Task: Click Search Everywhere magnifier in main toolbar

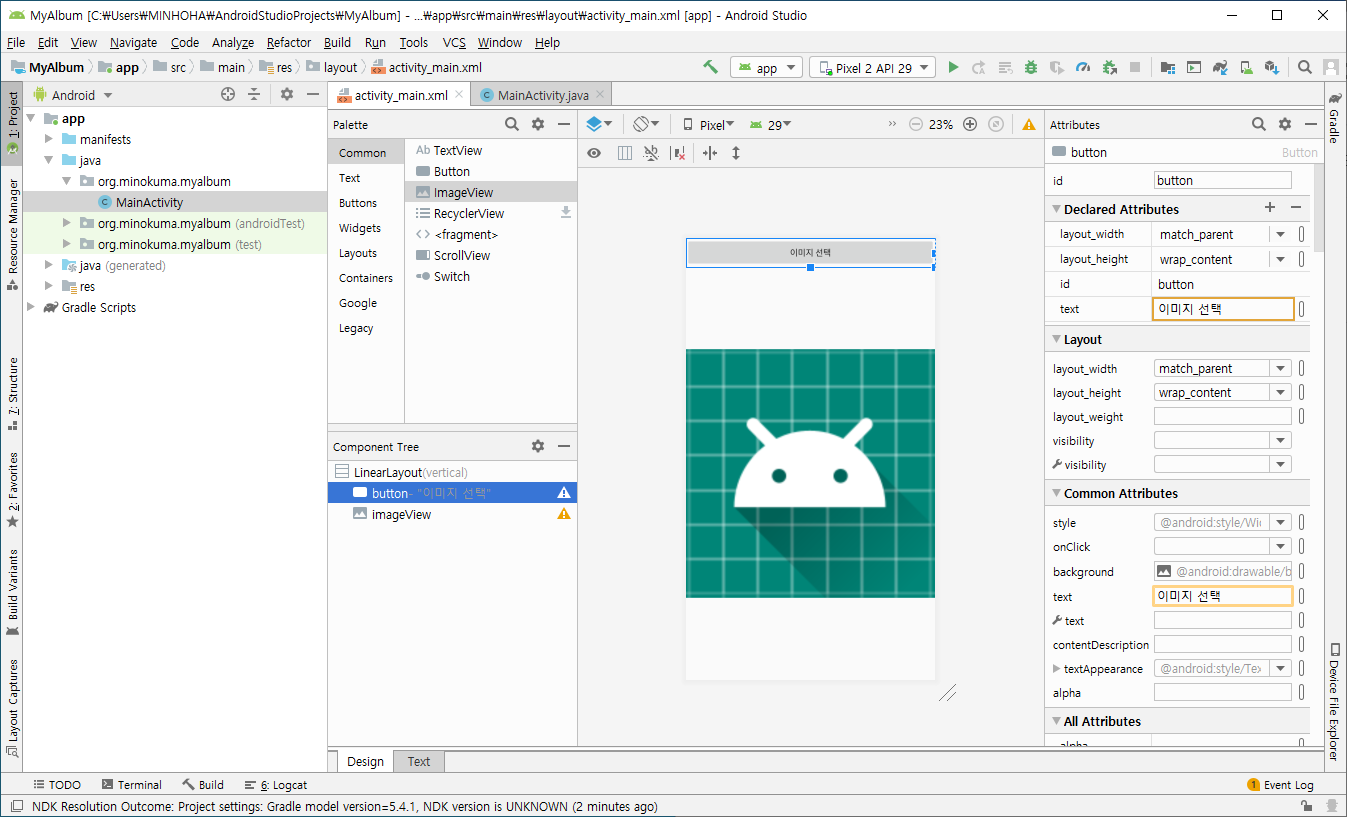Action: 1305,67
